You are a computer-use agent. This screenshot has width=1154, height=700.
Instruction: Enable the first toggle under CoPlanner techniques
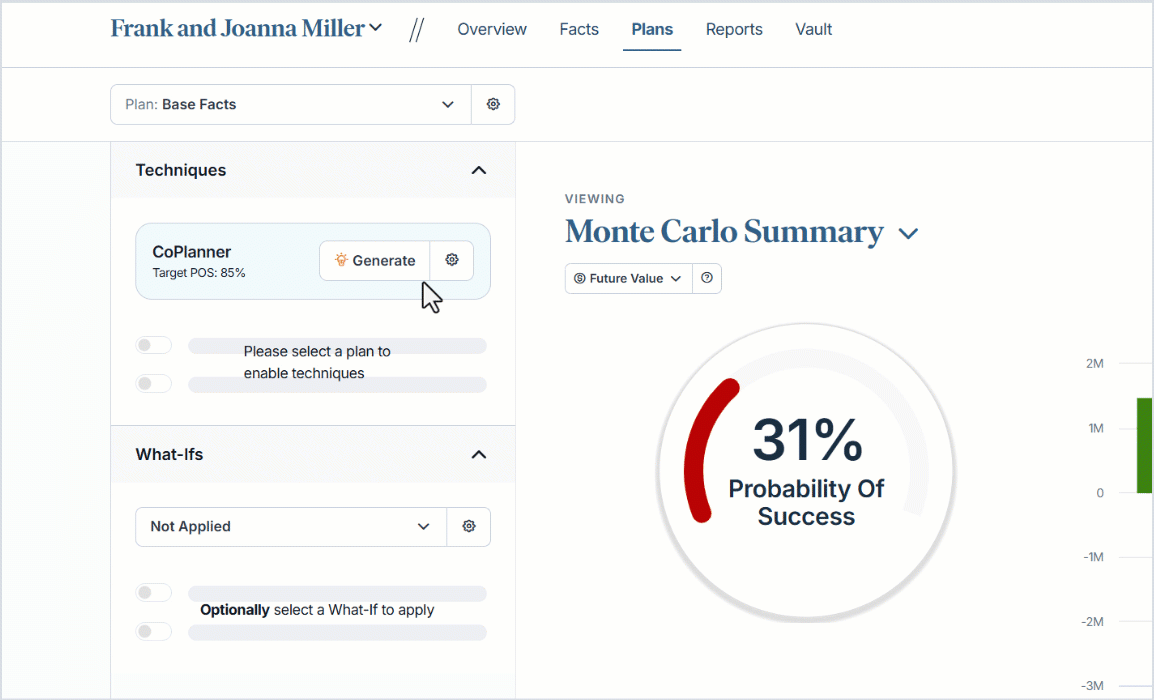tap(153, 345)
